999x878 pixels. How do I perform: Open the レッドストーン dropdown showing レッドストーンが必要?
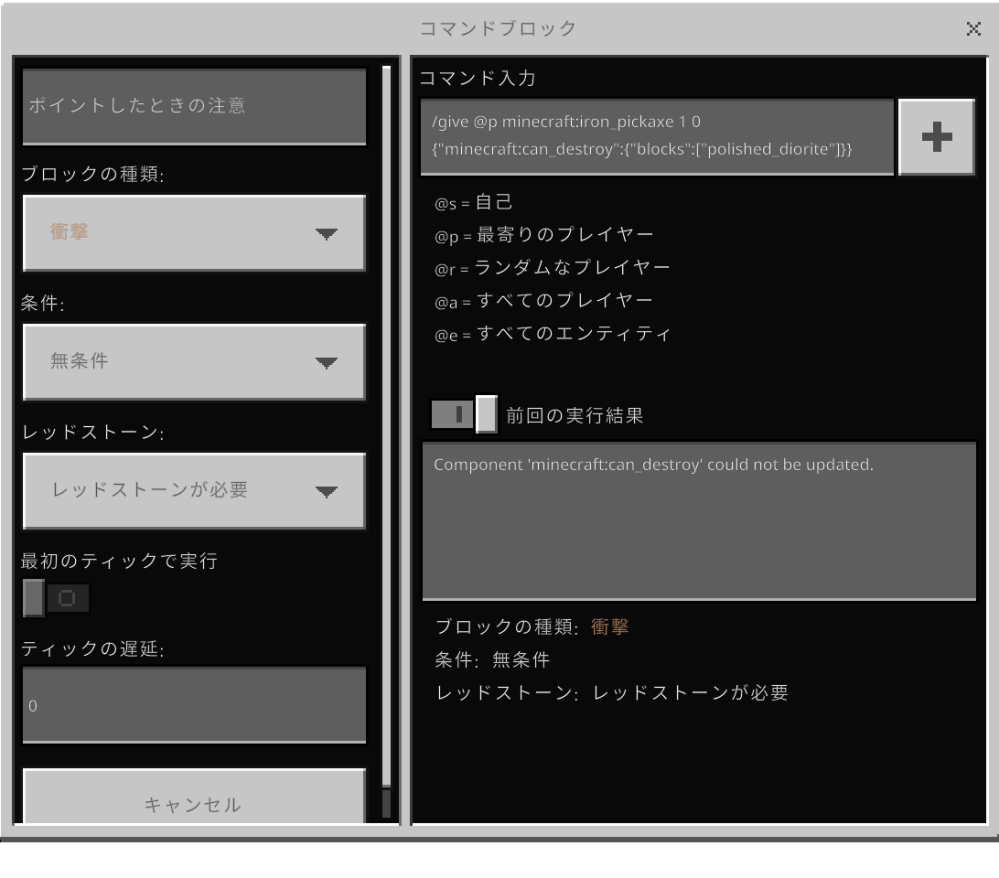194,491
